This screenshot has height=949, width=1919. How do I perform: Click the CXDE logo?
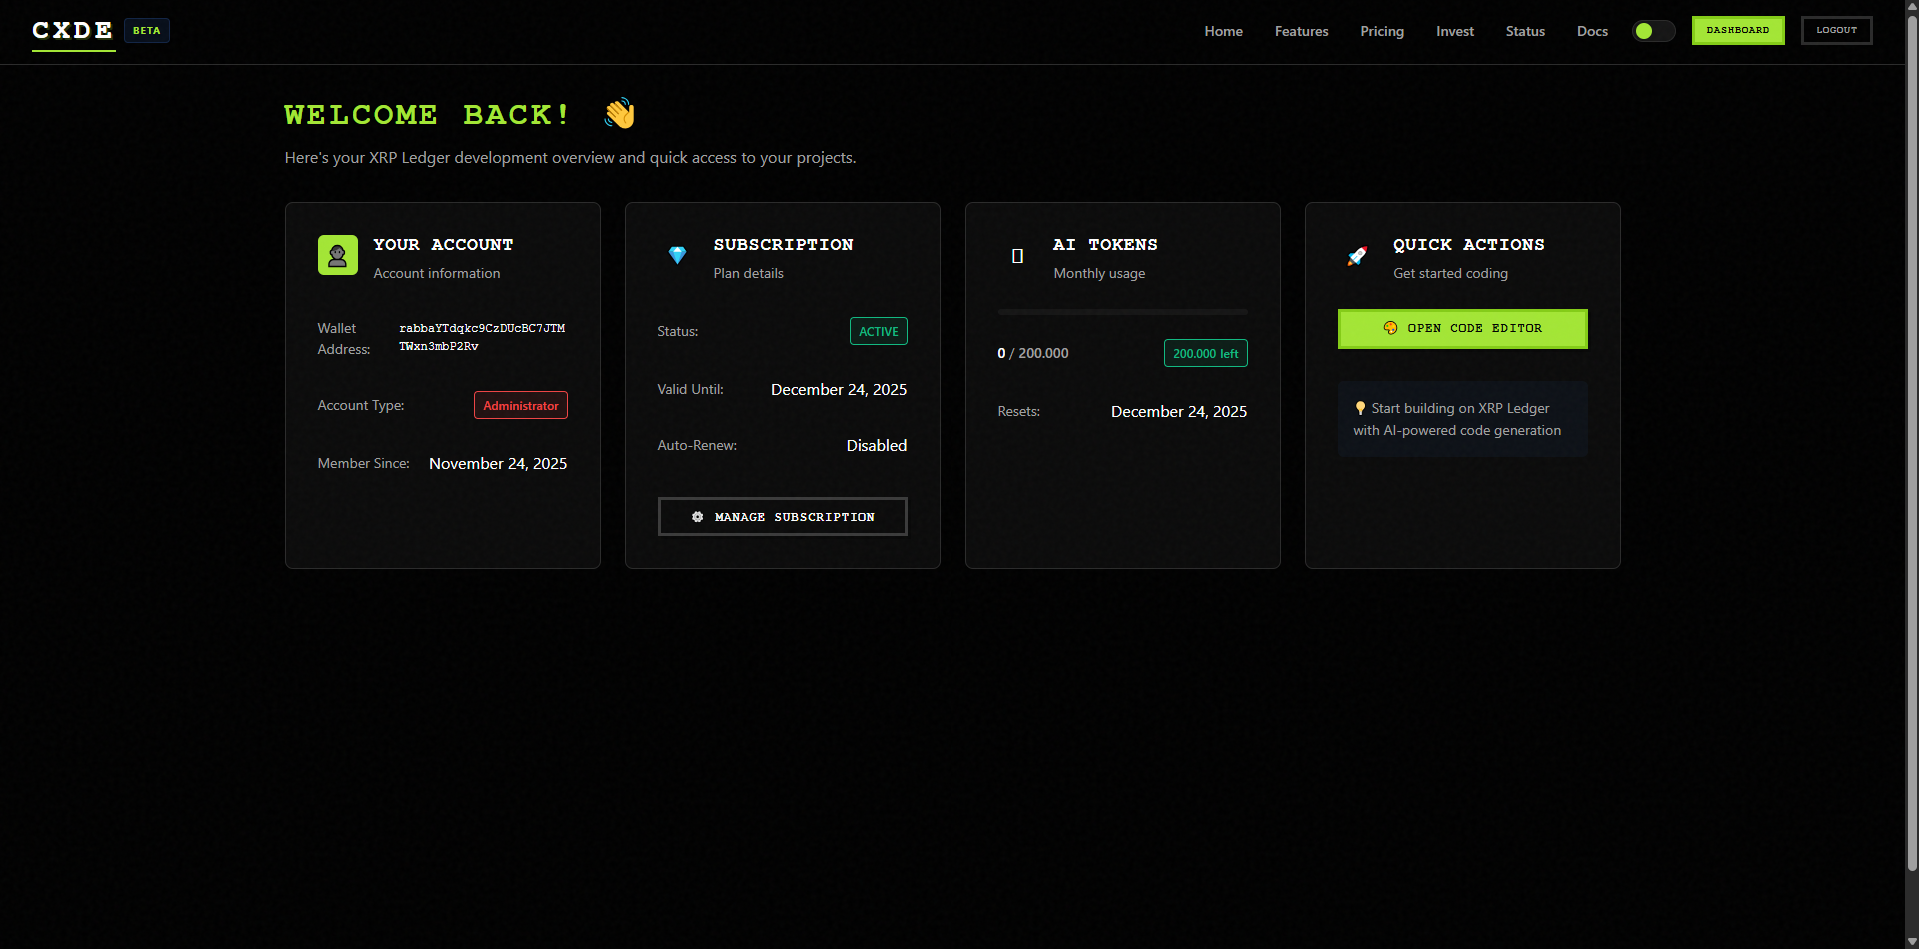click(73, 31)
